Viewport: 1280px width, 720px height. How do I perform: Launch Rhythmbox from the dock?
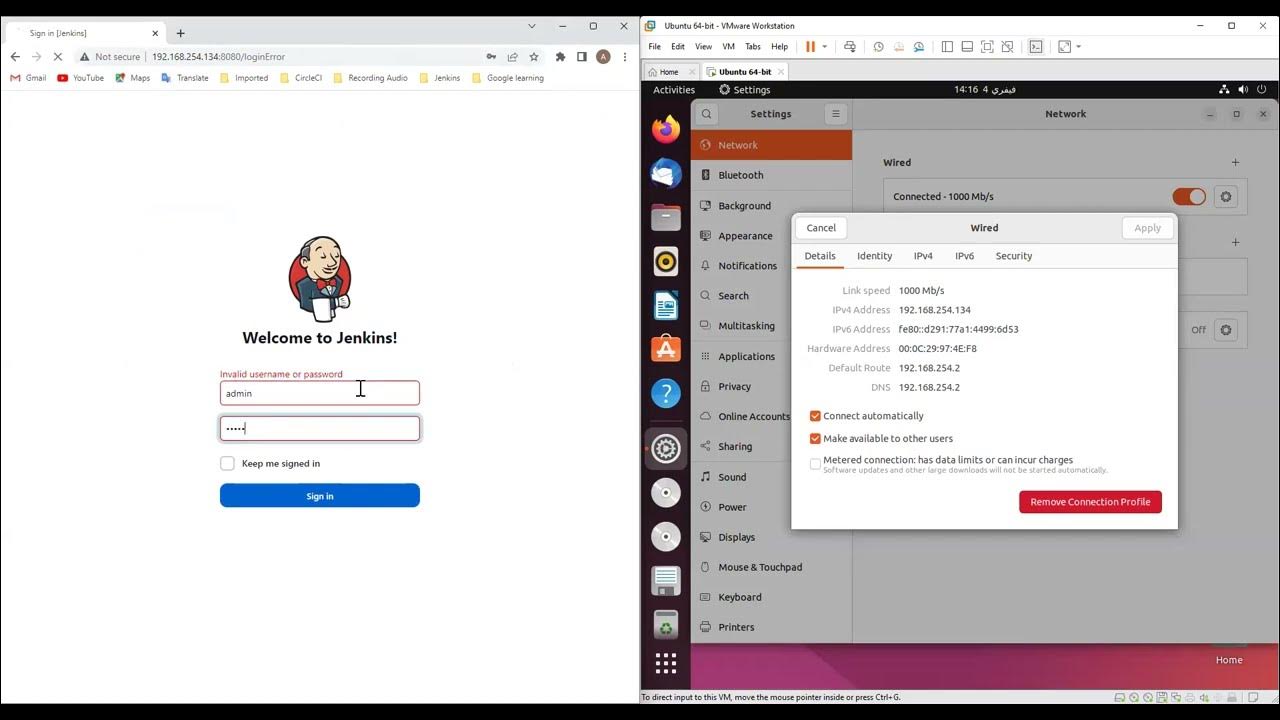pyautogui.click(x=666, y=261)
